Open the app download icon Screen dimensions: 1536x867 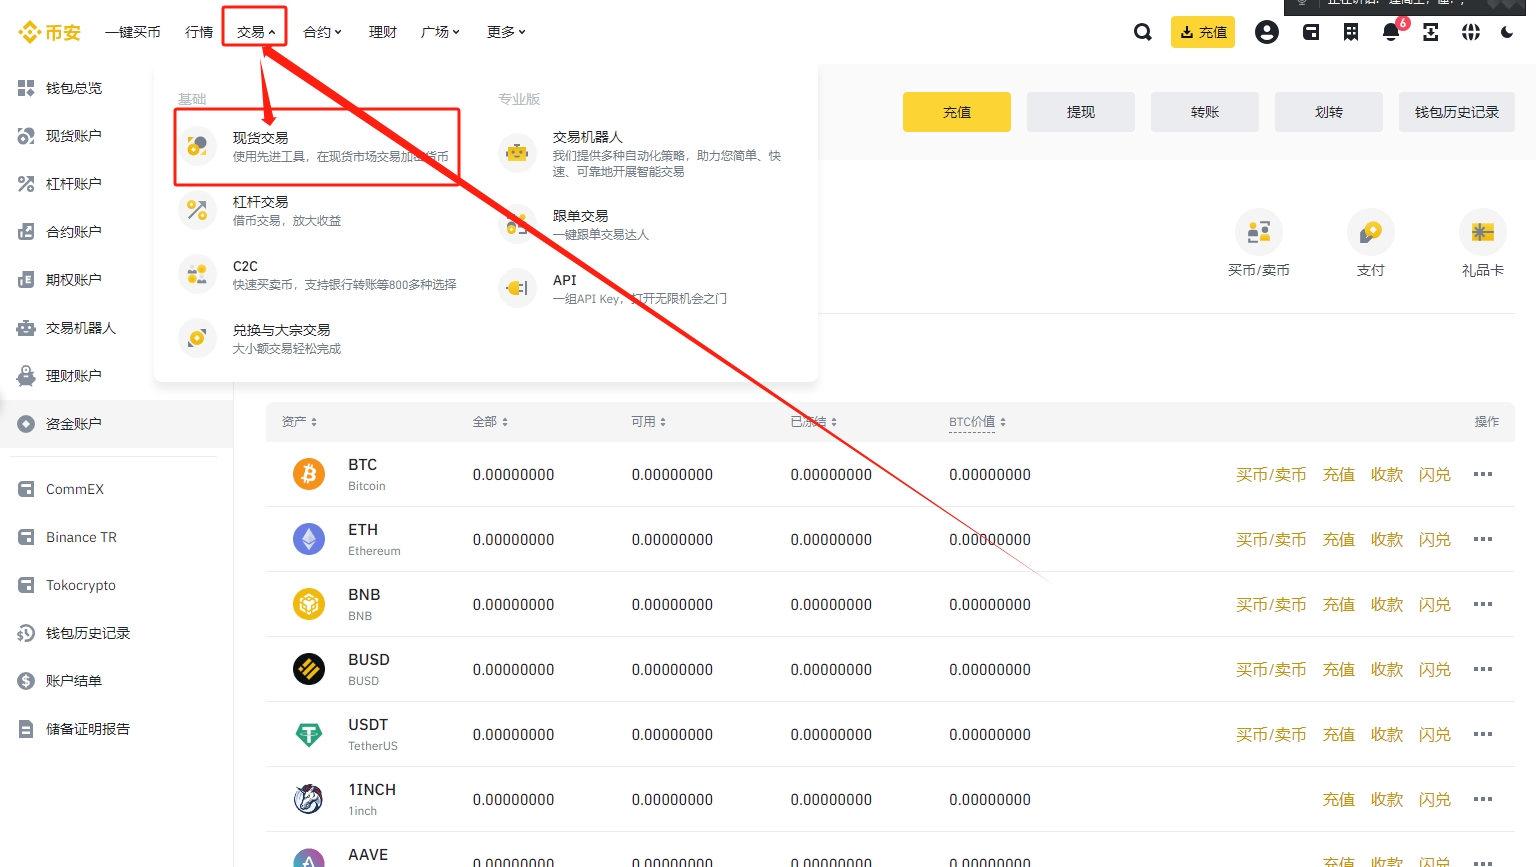point(1431,32)
